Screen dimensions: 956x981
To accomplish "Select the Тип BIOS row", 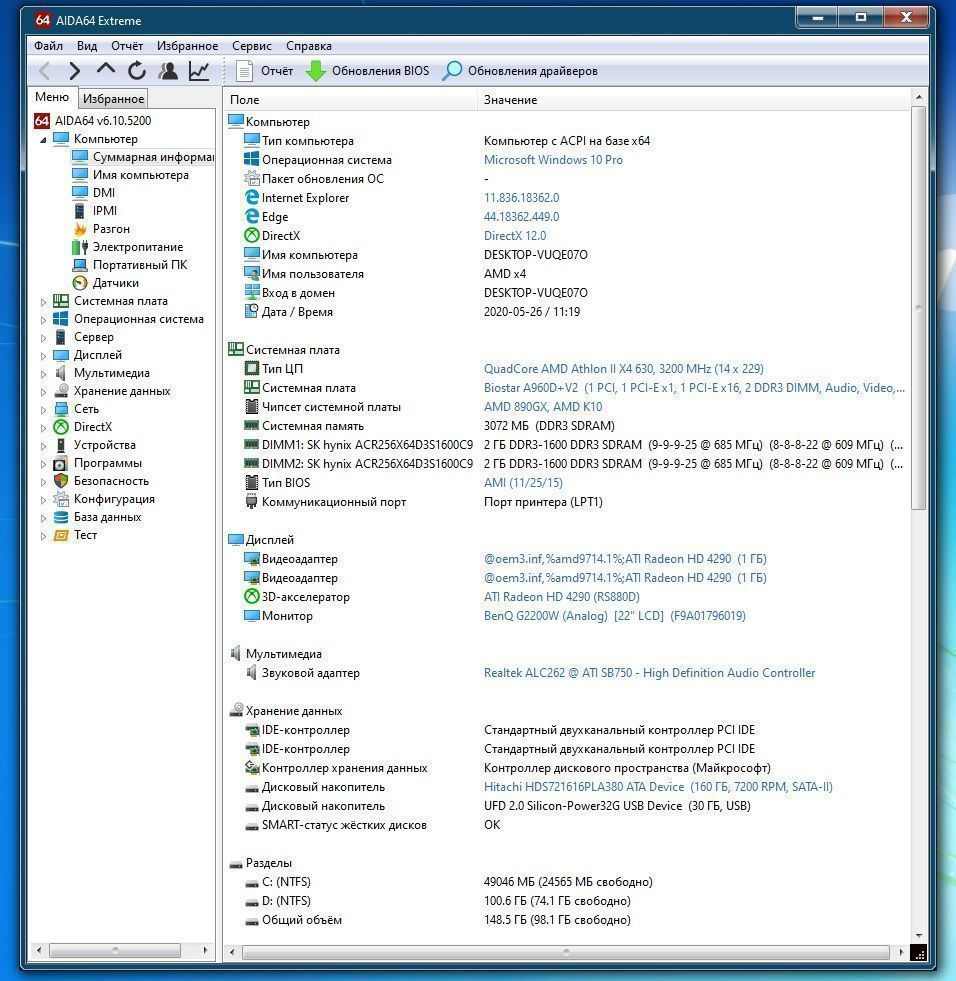I will point(567,482).
